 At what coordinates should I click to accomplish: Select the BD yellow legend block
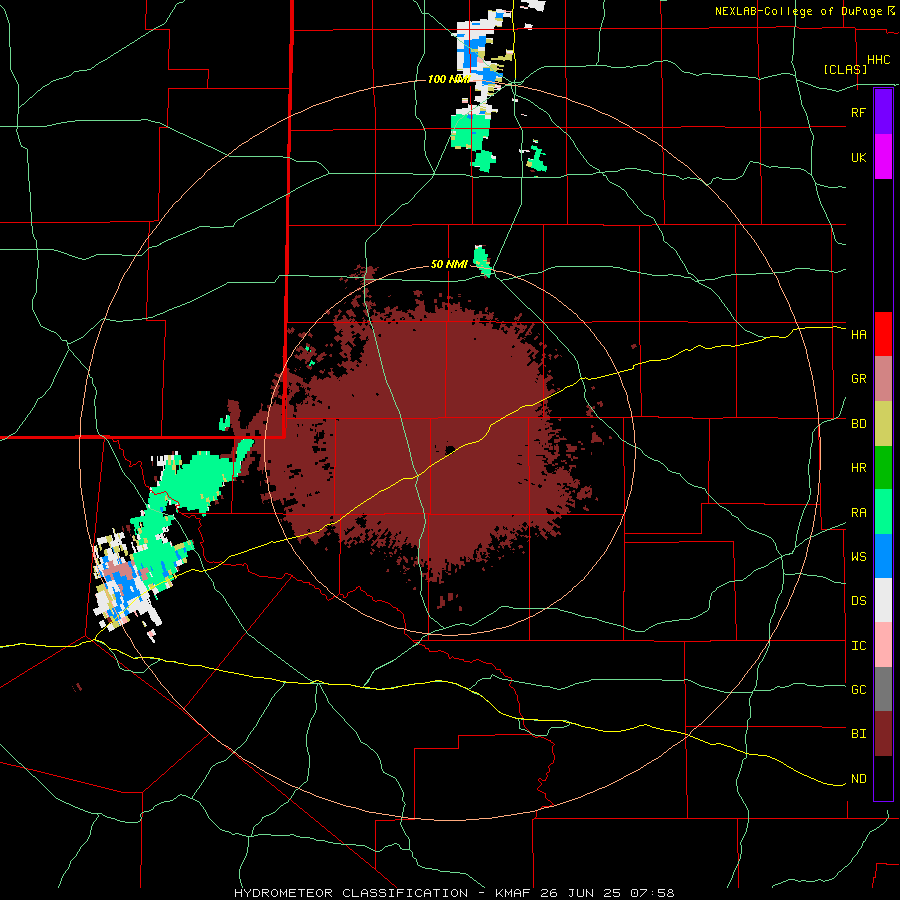click(x=883, y=424)
